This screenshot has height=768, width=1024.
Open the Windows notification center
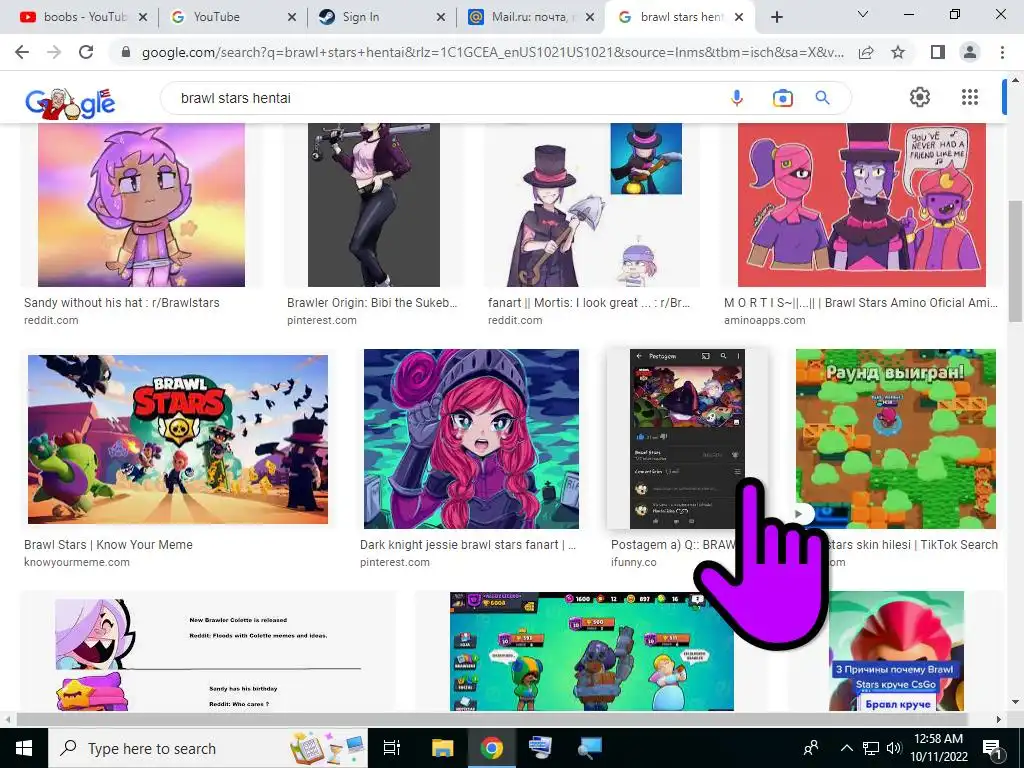click(x=992, y=749)
